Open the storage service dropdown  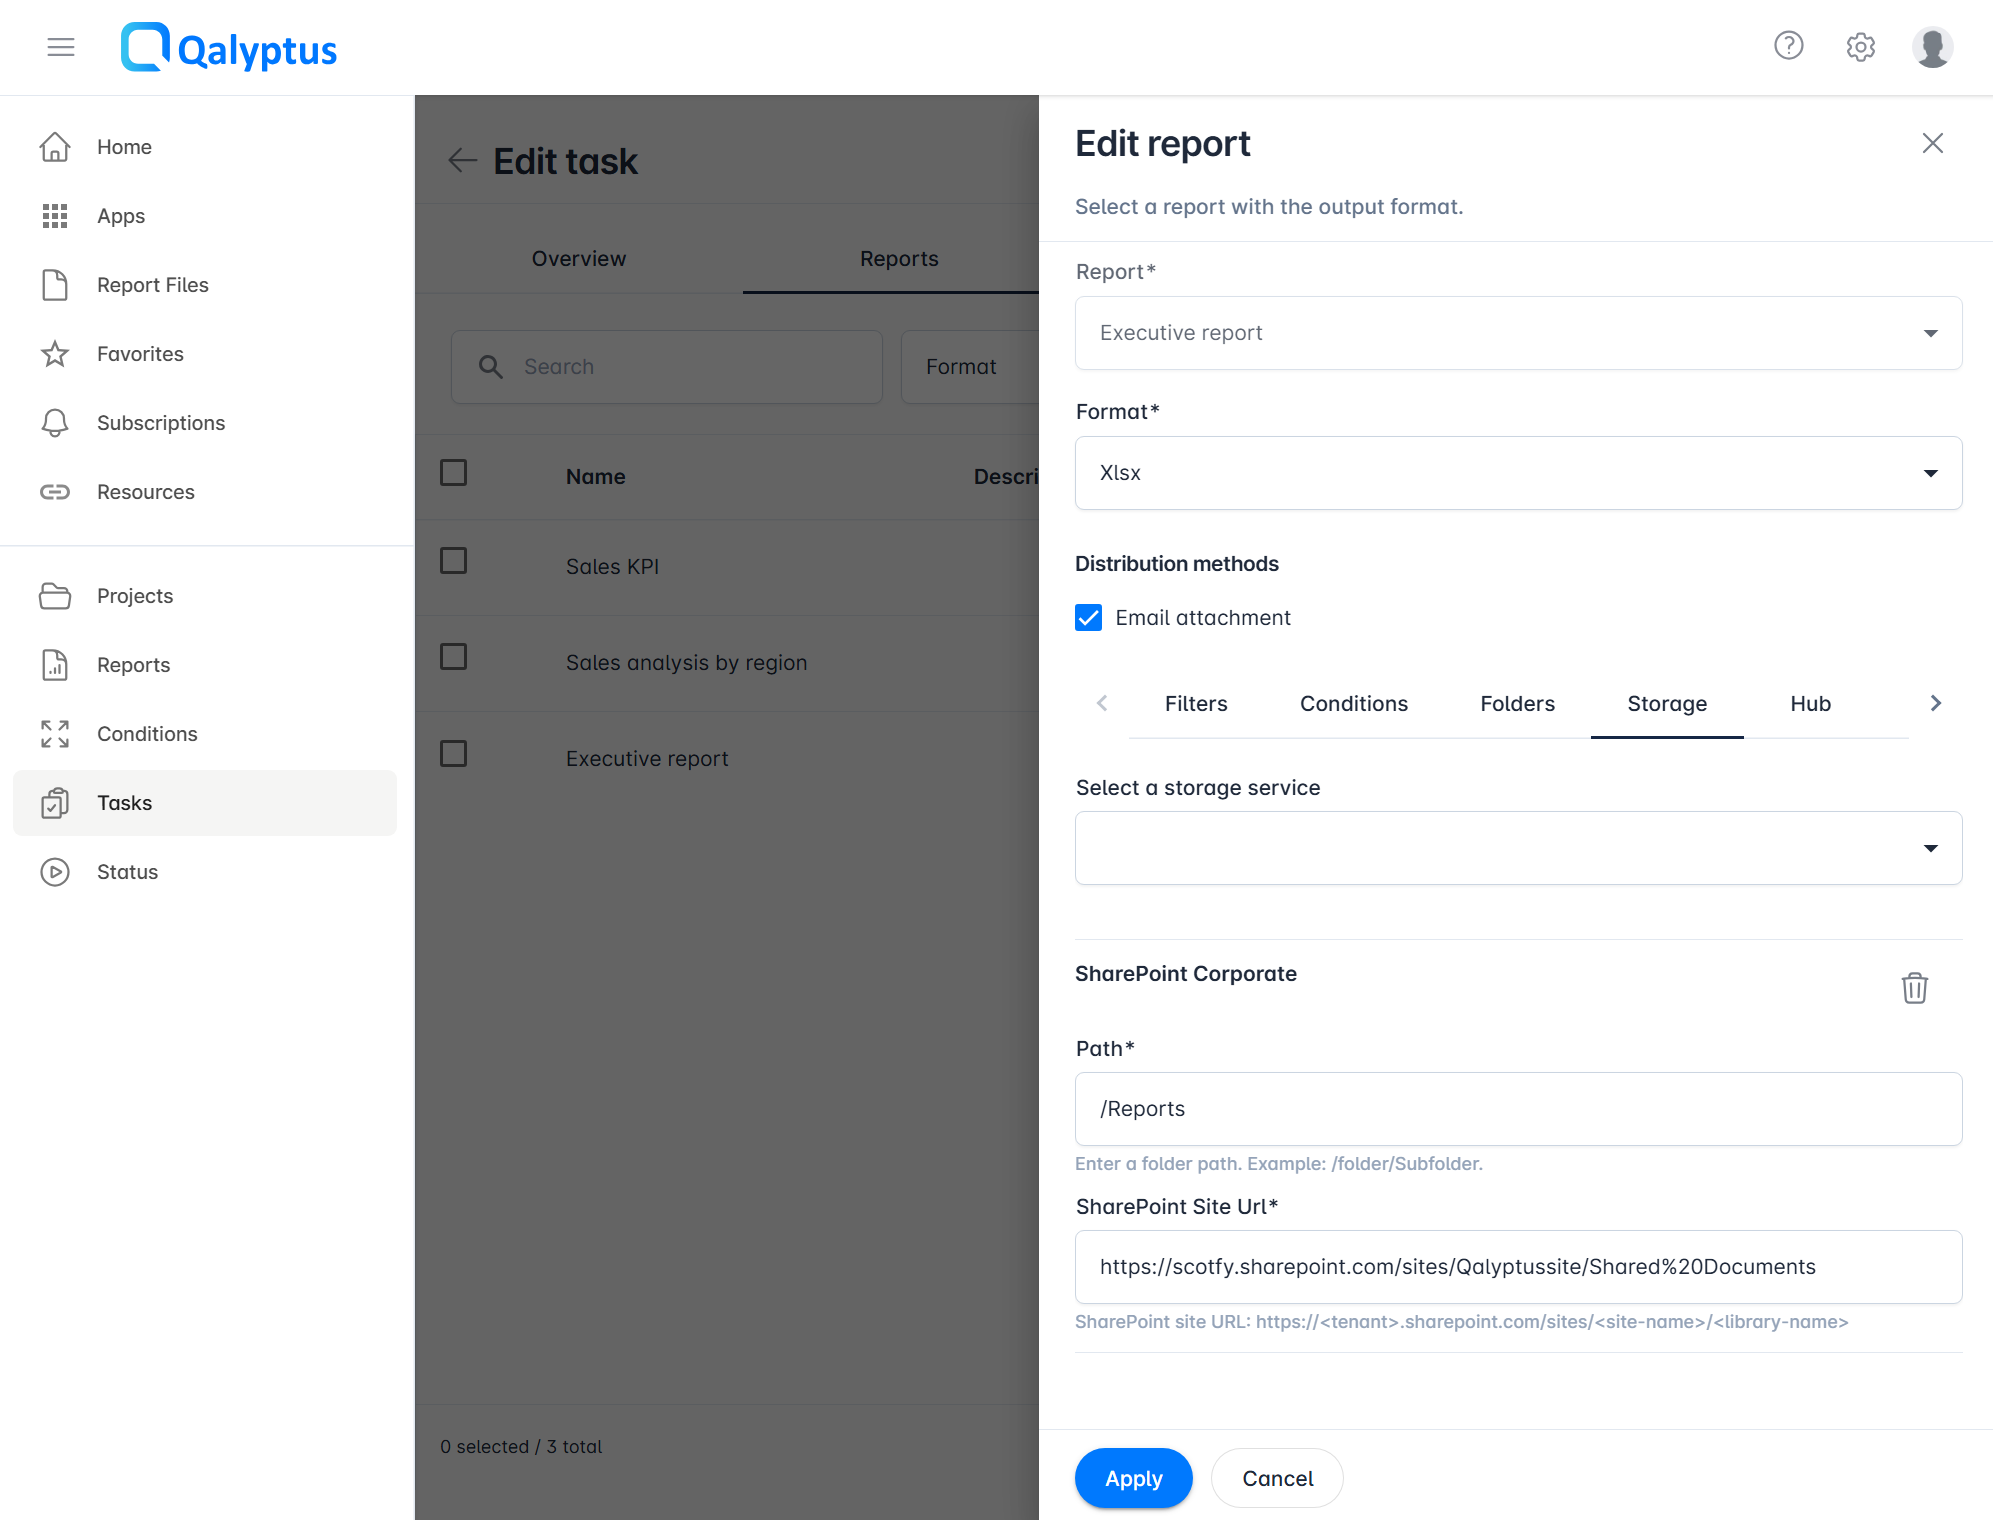(x=1517, y=847)
